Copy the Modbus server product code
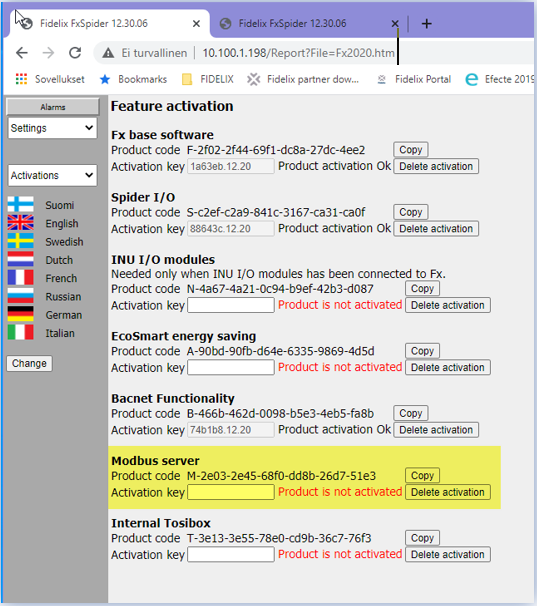This screenshot has height=606, width=537. [422, 475]
